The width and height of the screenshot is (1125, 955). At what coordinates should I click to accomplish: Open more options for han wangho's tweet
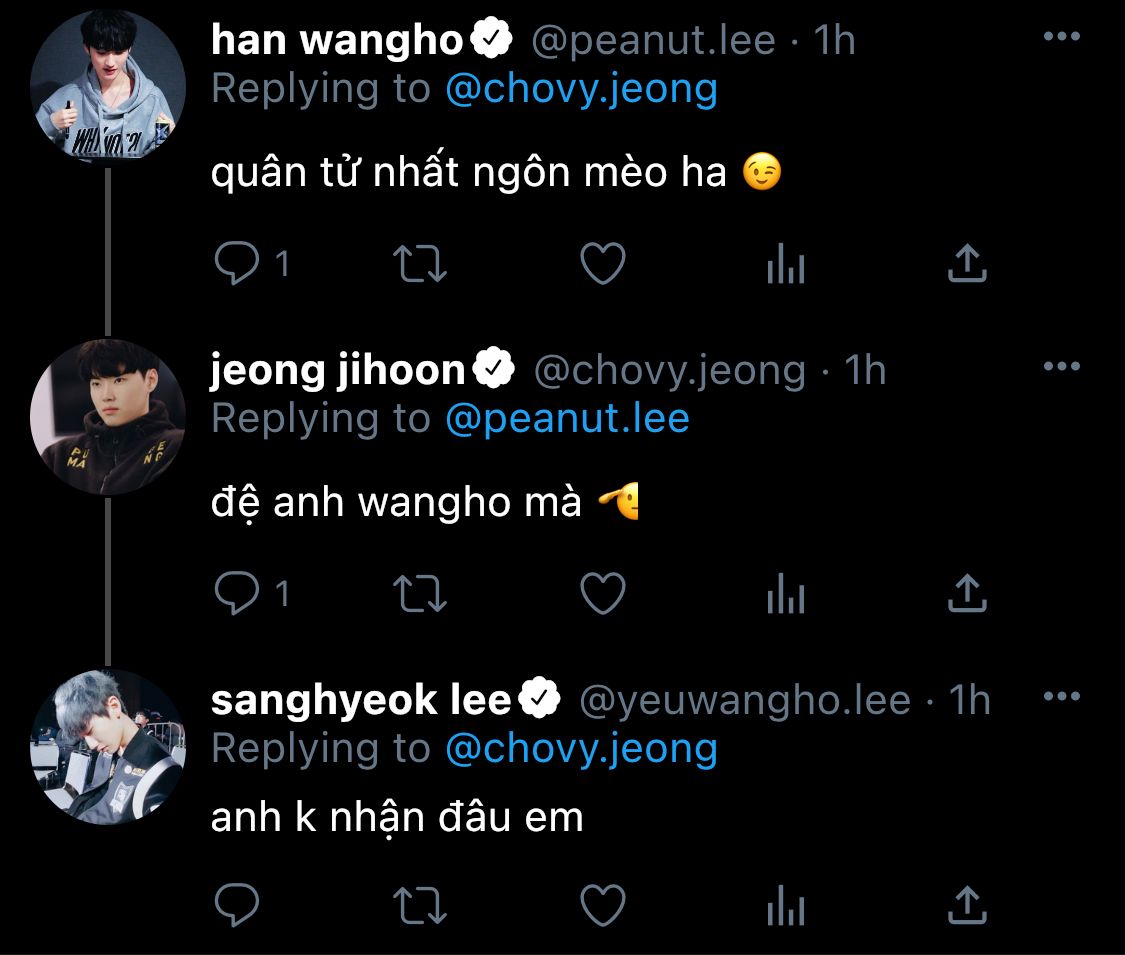click(1062, 36)
